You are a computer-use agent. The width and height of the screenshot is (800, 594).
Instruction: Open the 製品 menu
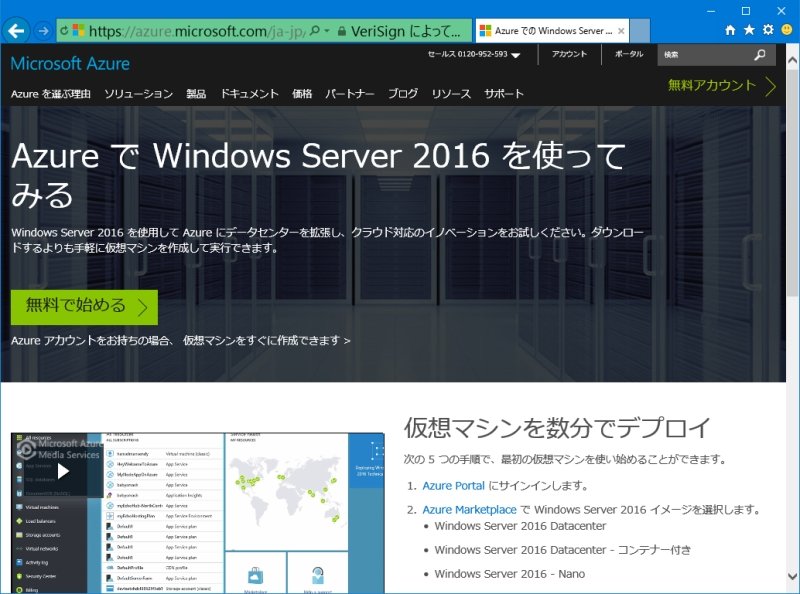(x=196, y=94)
